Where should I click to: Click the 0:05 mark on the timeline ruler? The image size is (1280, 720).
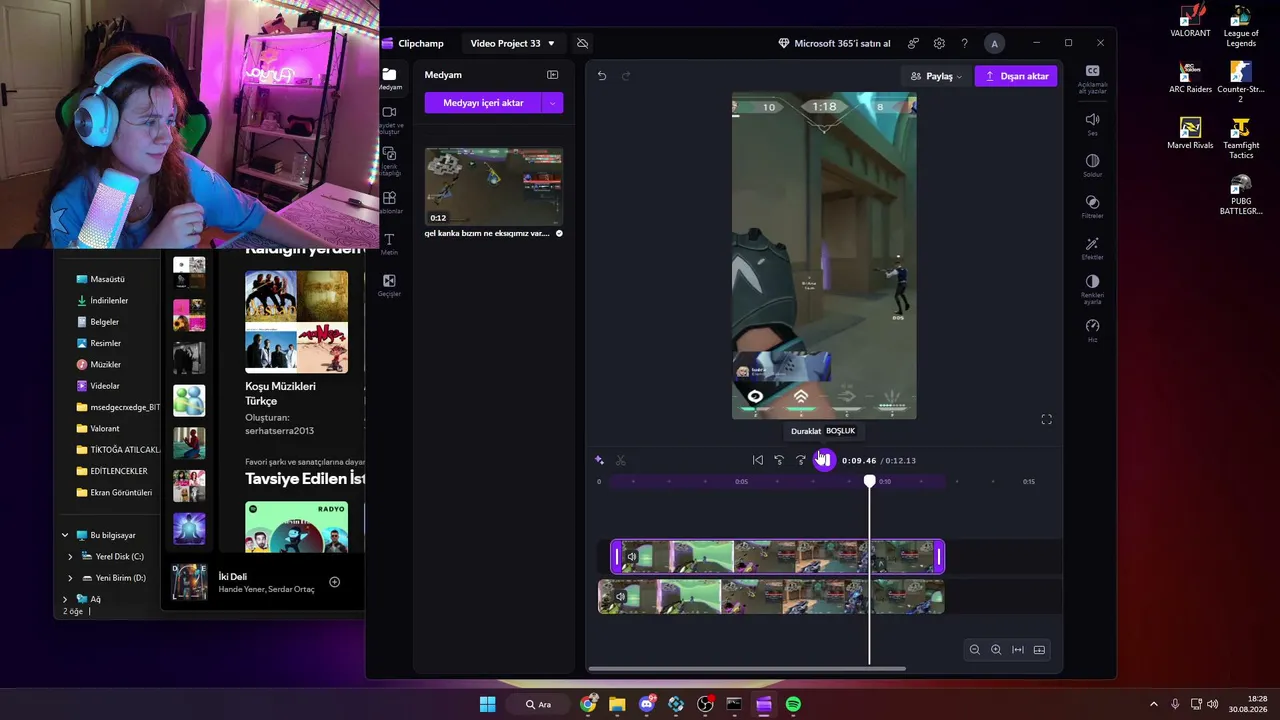[x=741, y=482]
